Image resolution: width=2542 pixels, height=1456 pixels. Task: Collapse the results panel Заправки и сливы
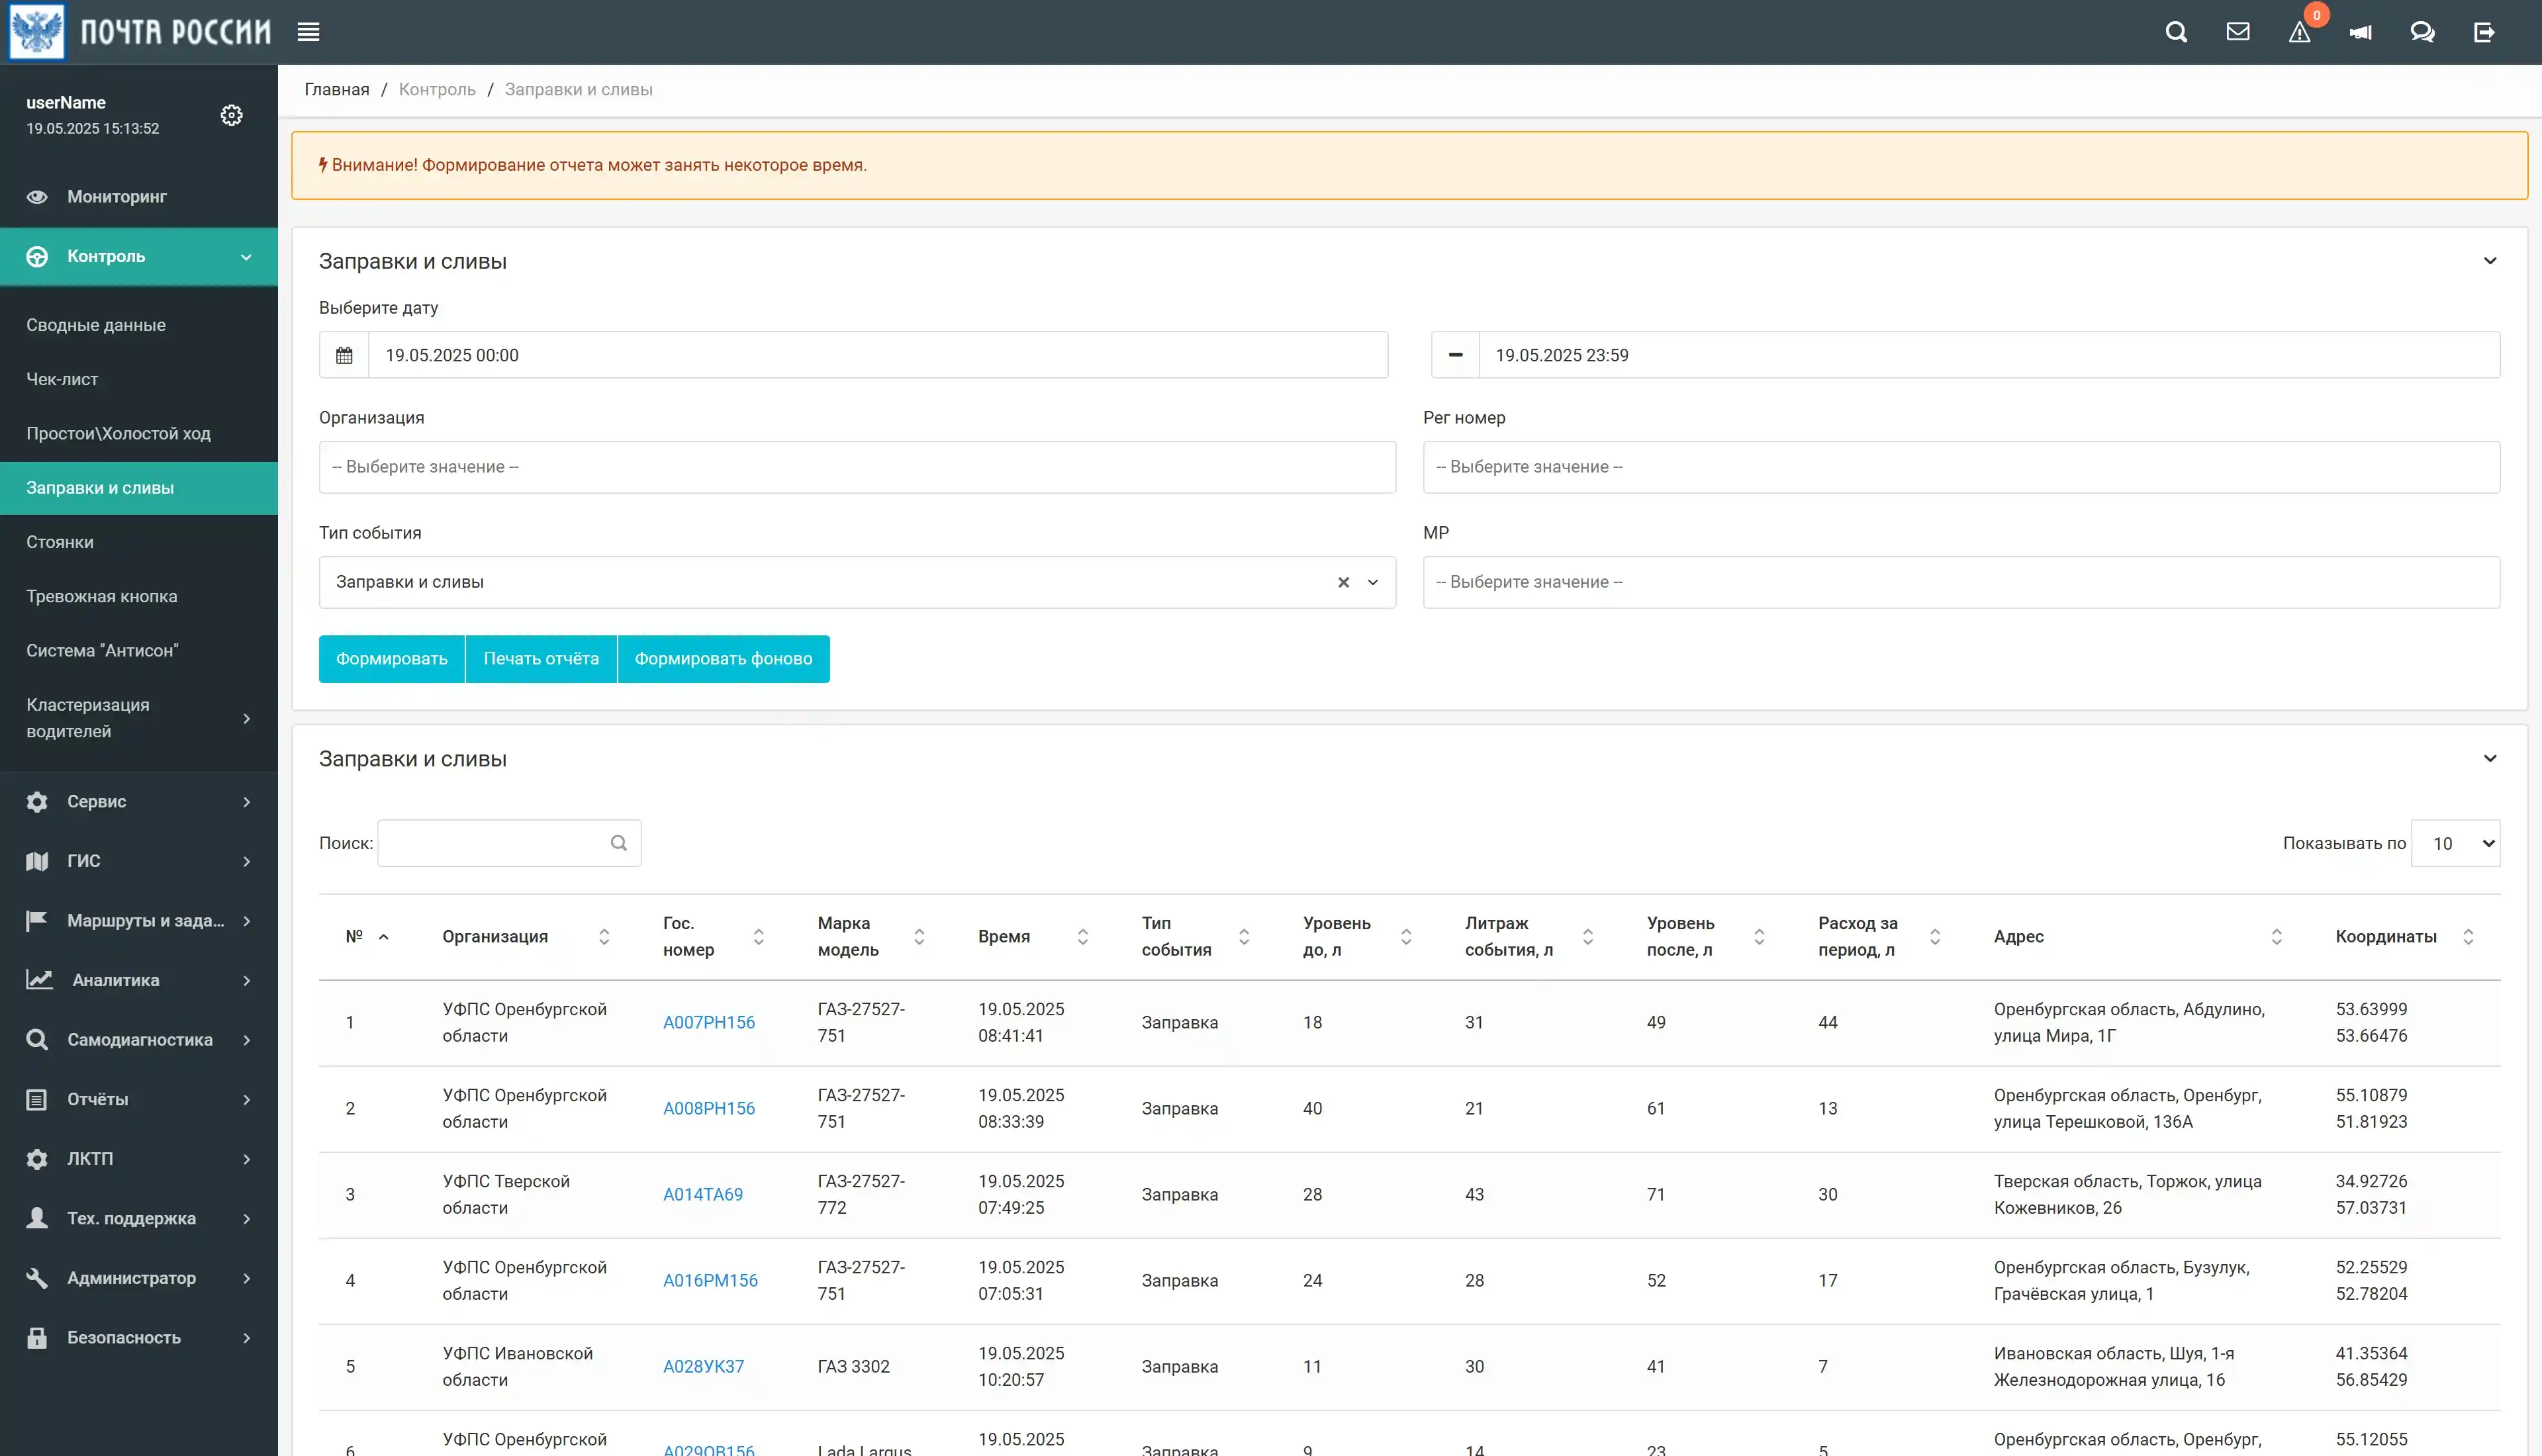pyautogui.click(x=2489, y=759)
